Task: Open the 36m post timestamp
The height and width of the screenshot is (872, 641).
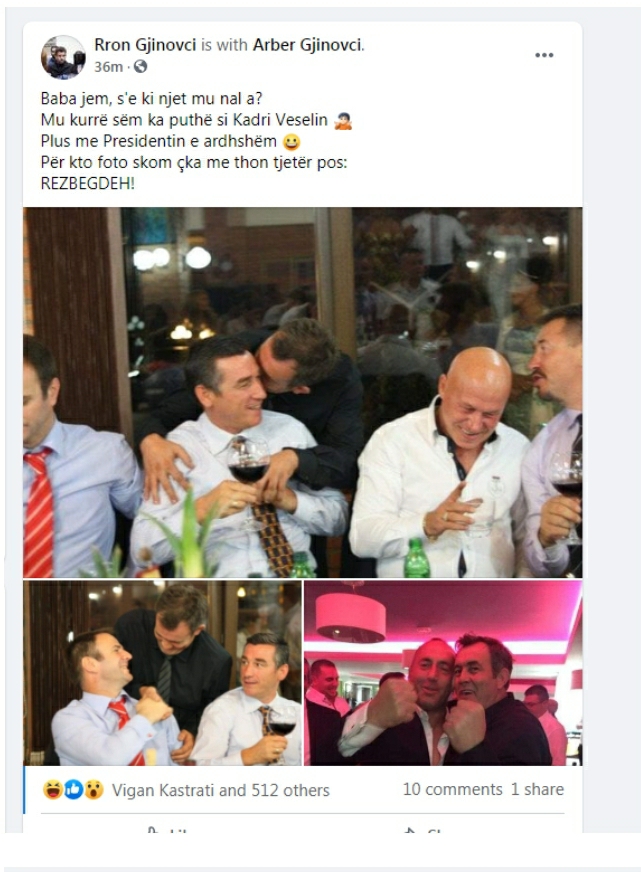Action: 108,67
